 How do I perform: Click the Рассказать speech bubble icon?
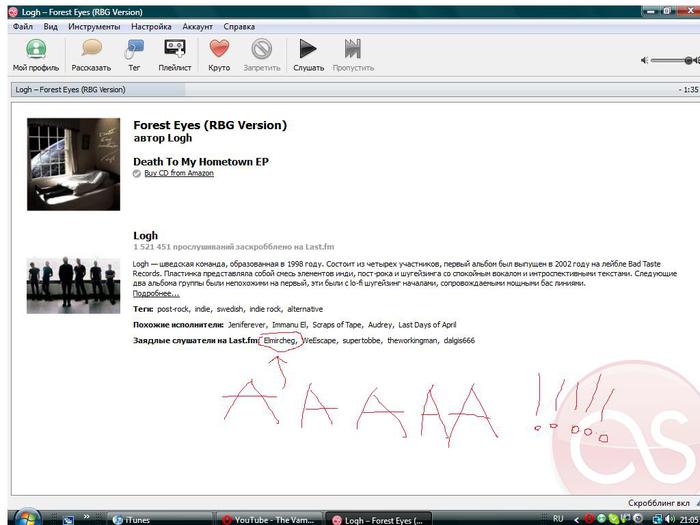(x=92, y=48)
